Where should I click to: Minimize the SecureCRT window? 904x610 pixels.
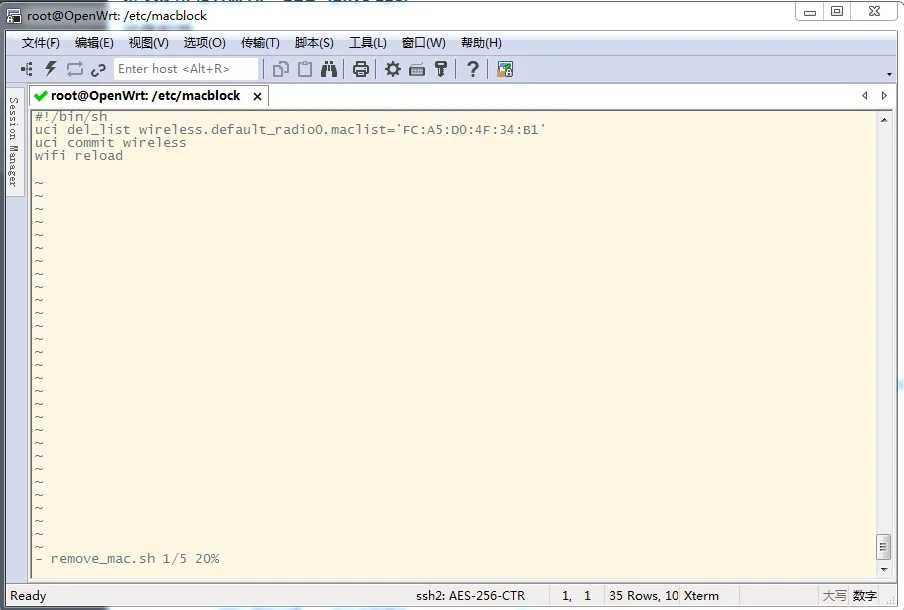click(810, 12)
